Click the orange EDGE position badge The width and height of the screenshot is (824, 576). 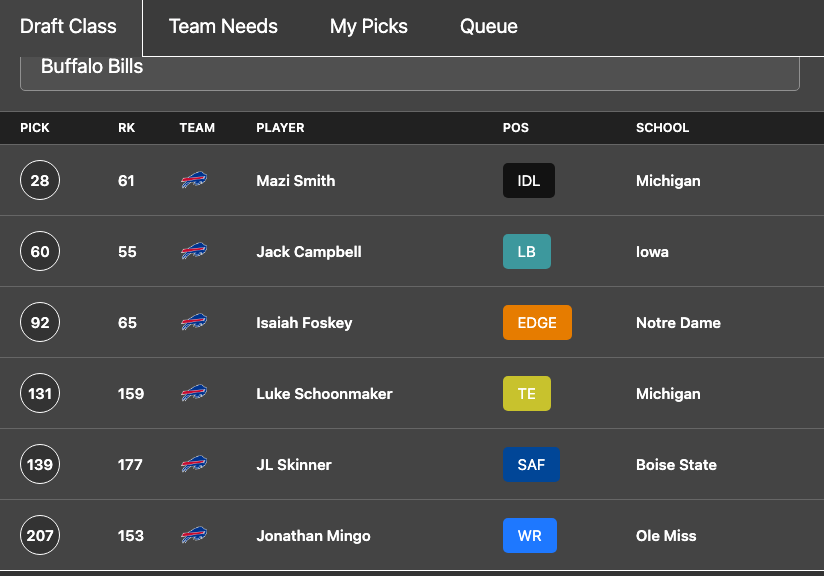(537, 322)
